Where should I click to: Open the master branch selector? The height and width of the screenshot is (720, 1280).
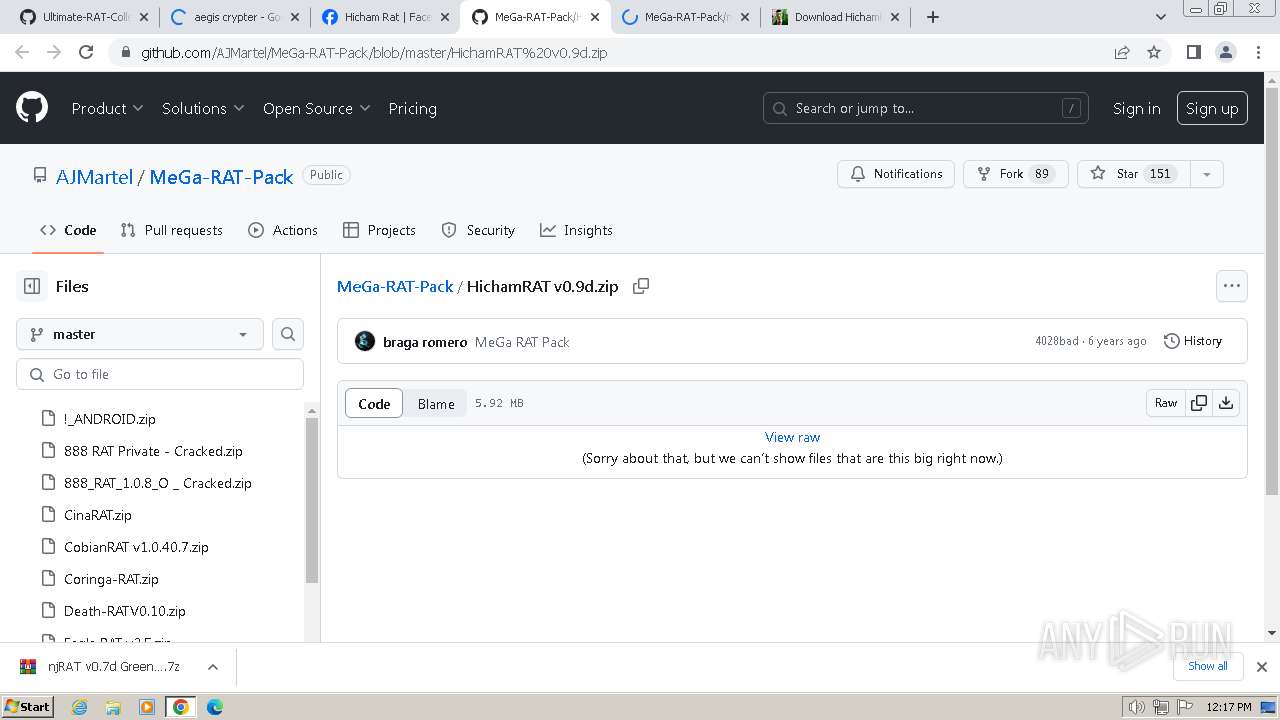(x=140, y=334)
